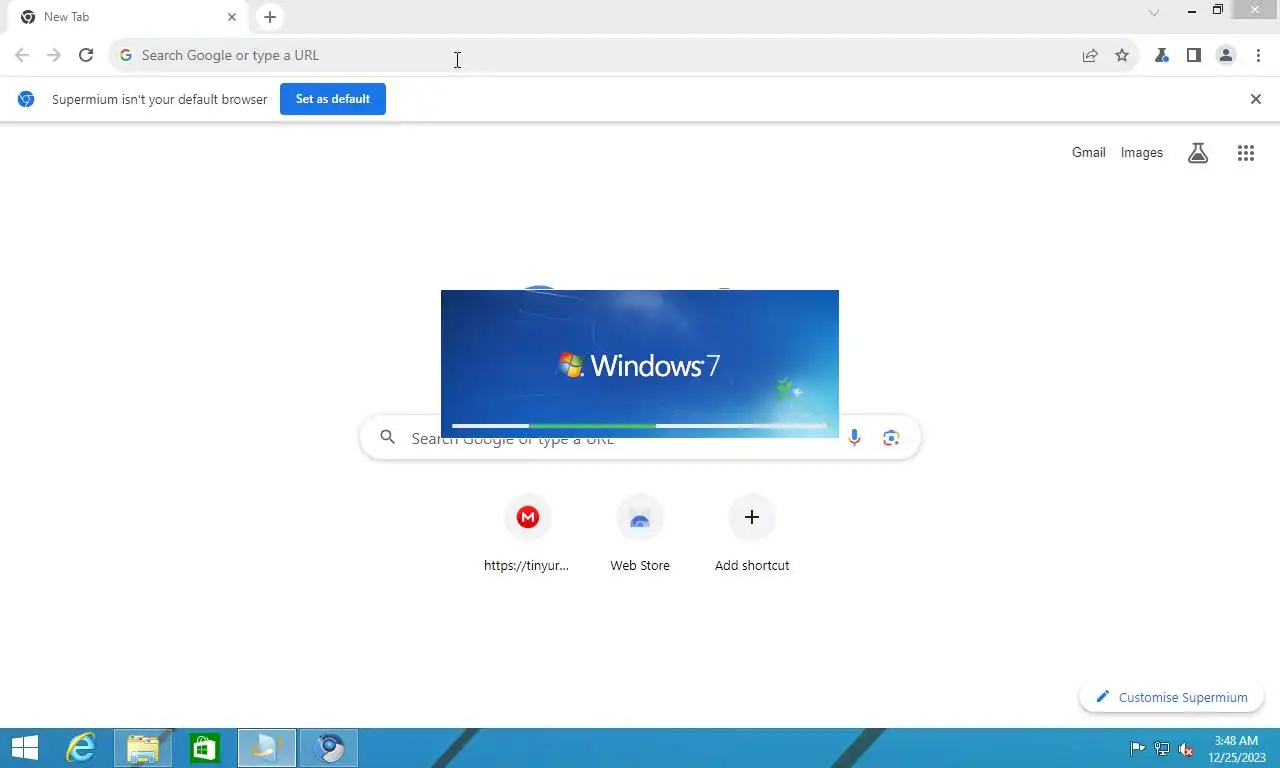Dismiss the default browser infobar
The width and height of the screenshot is (1280, 768).
(x=1256, y=99)
